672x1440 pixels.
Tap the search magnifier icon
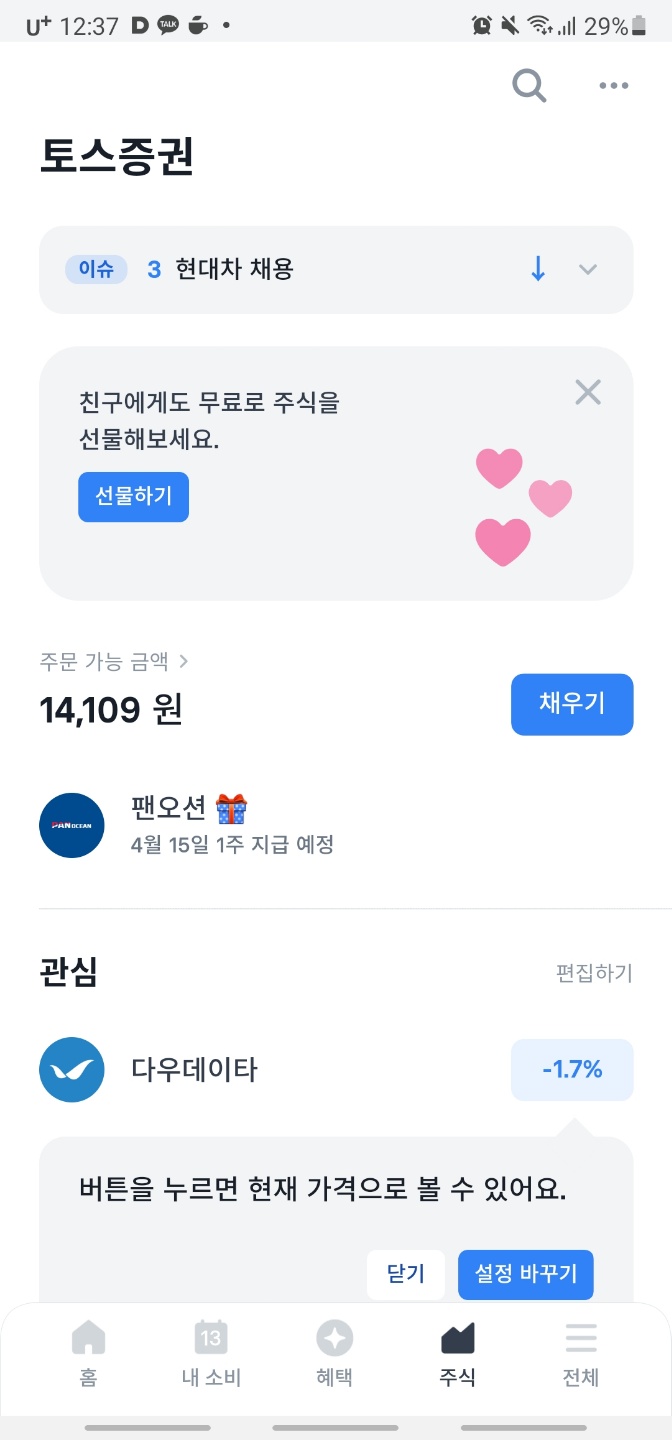[x=529, y=86]
